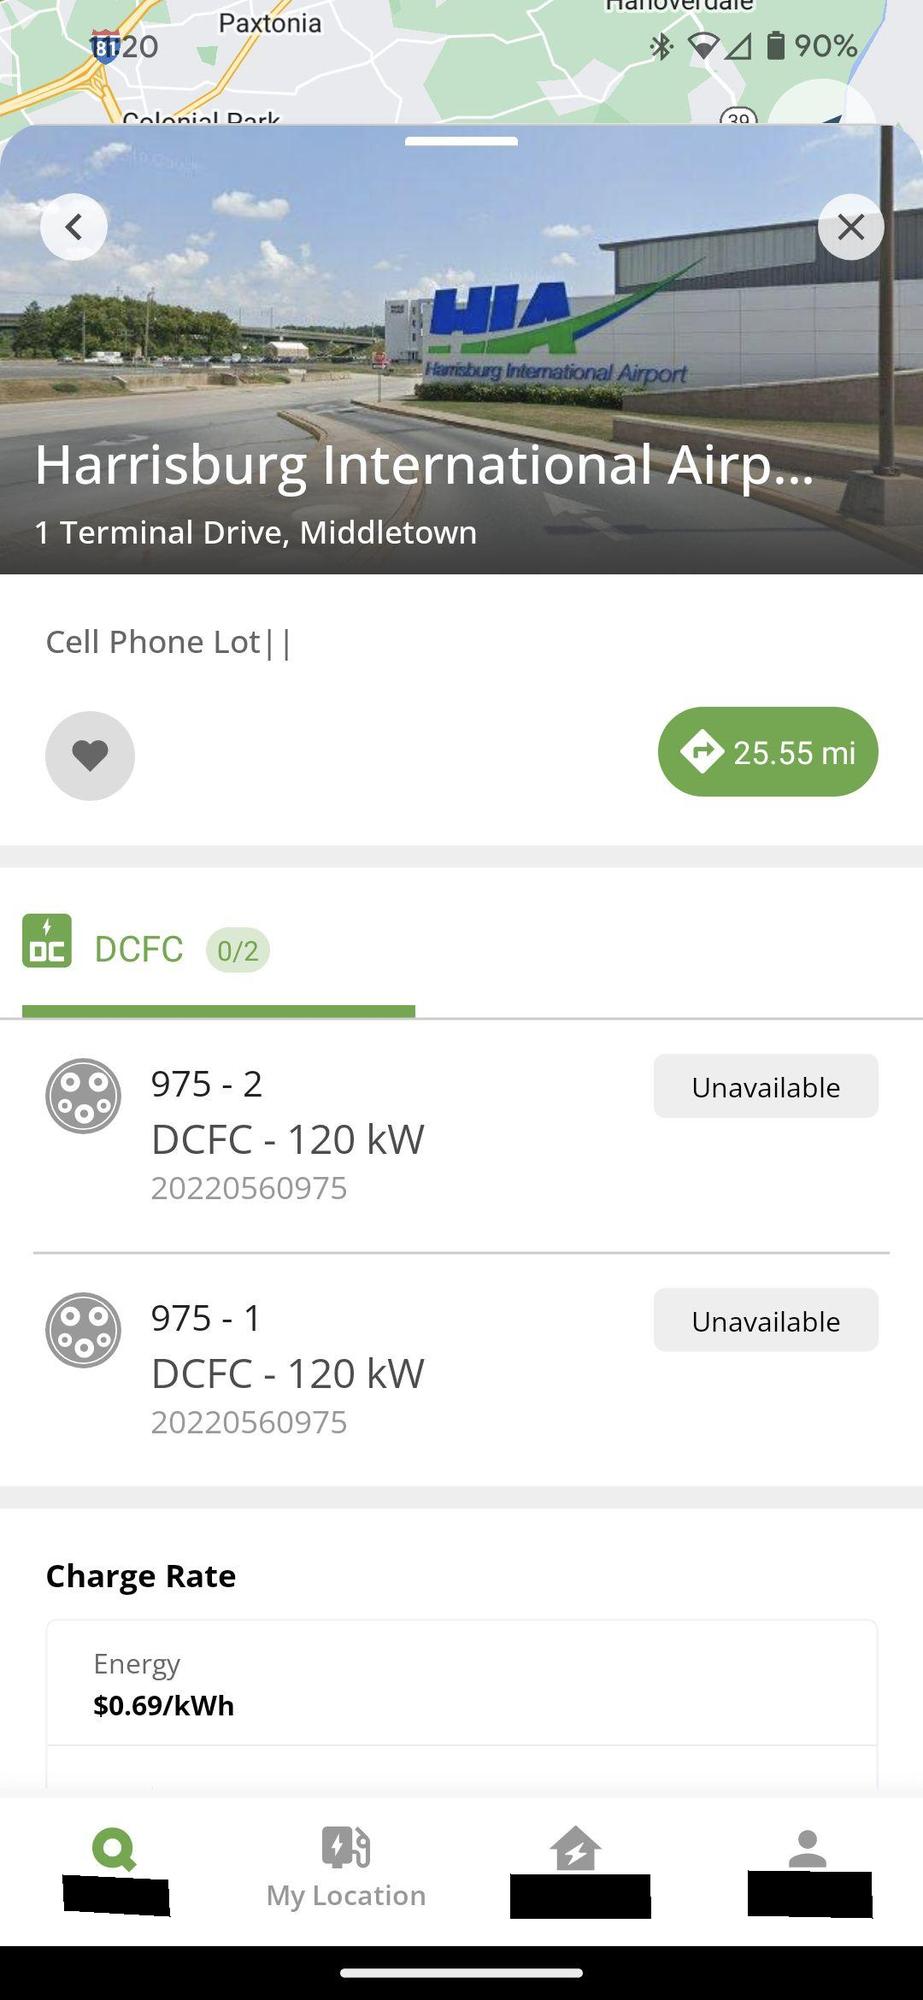Toggle the favorite heart button

(x=90, y=755)
